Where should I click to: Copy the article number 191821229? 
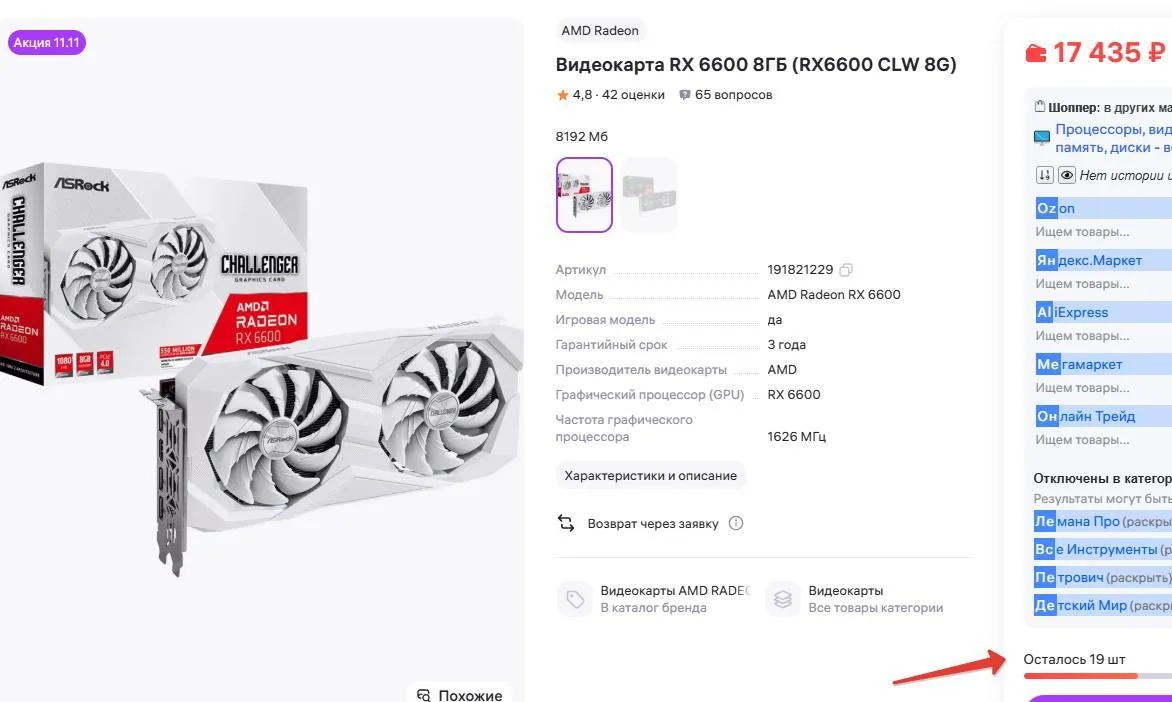click(x=845, y=270)
